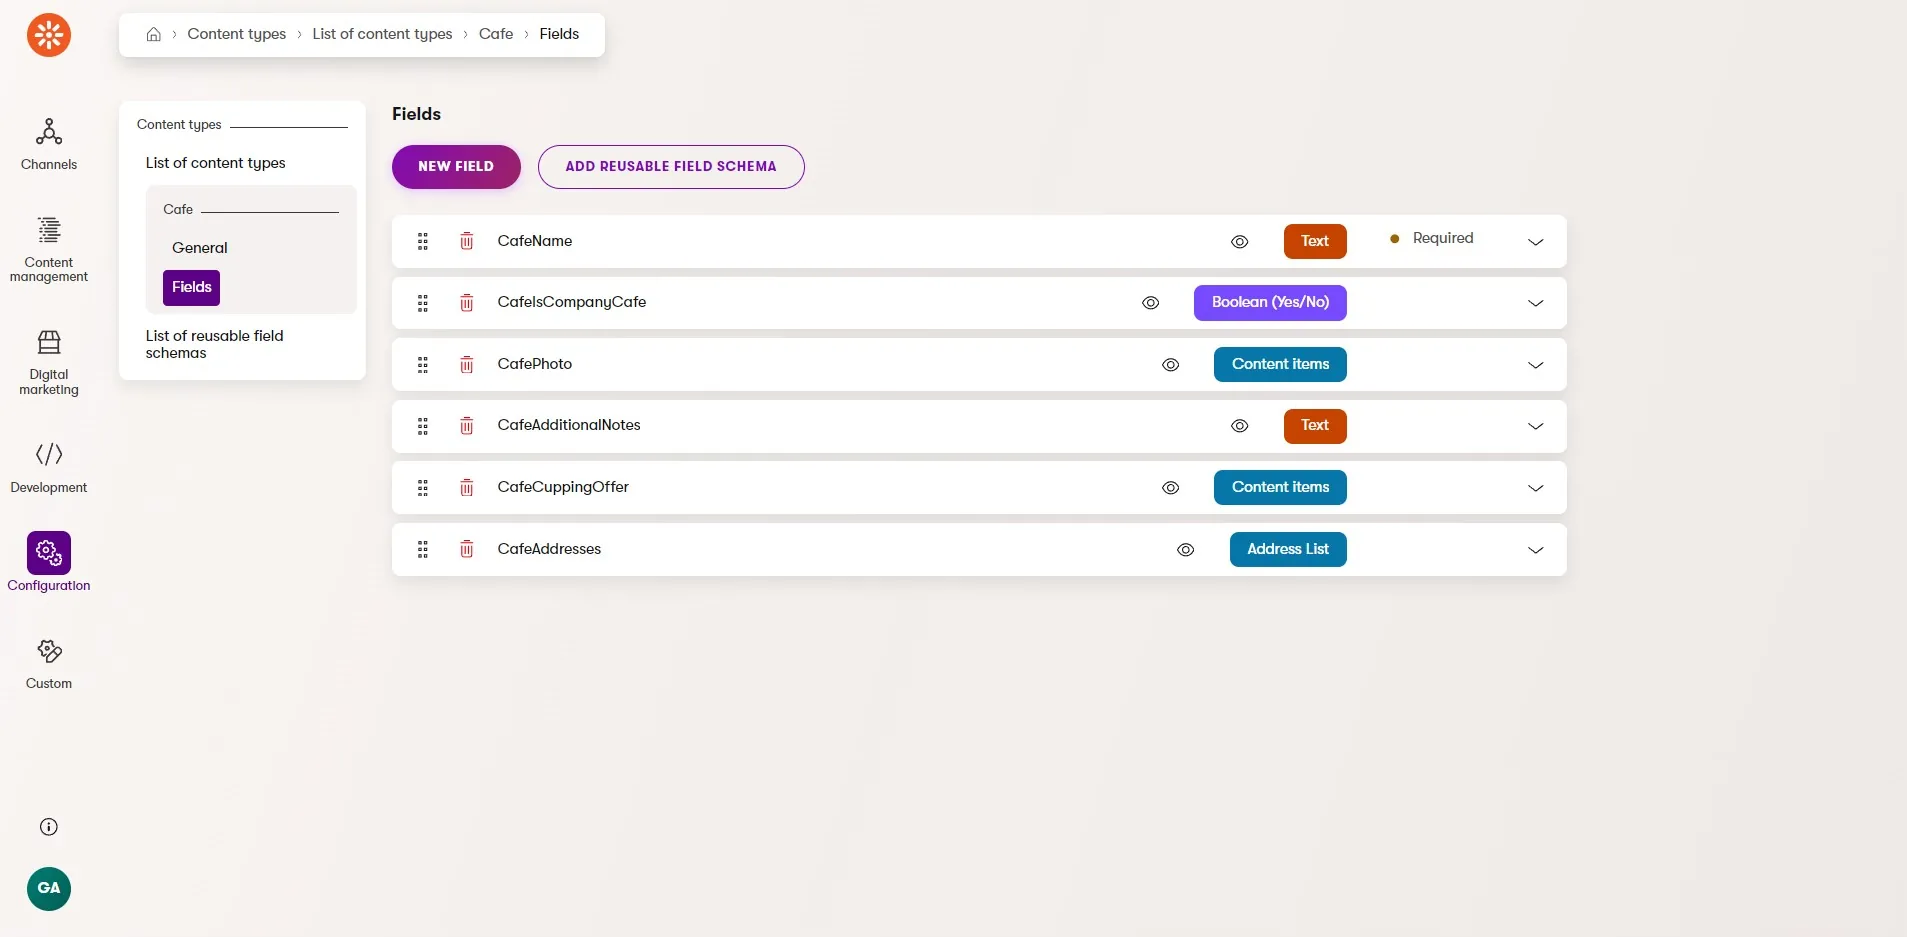Viewport: 1907px width, 937px height.
Task: Open the GA user account avatar
Action: click(49, 888)
